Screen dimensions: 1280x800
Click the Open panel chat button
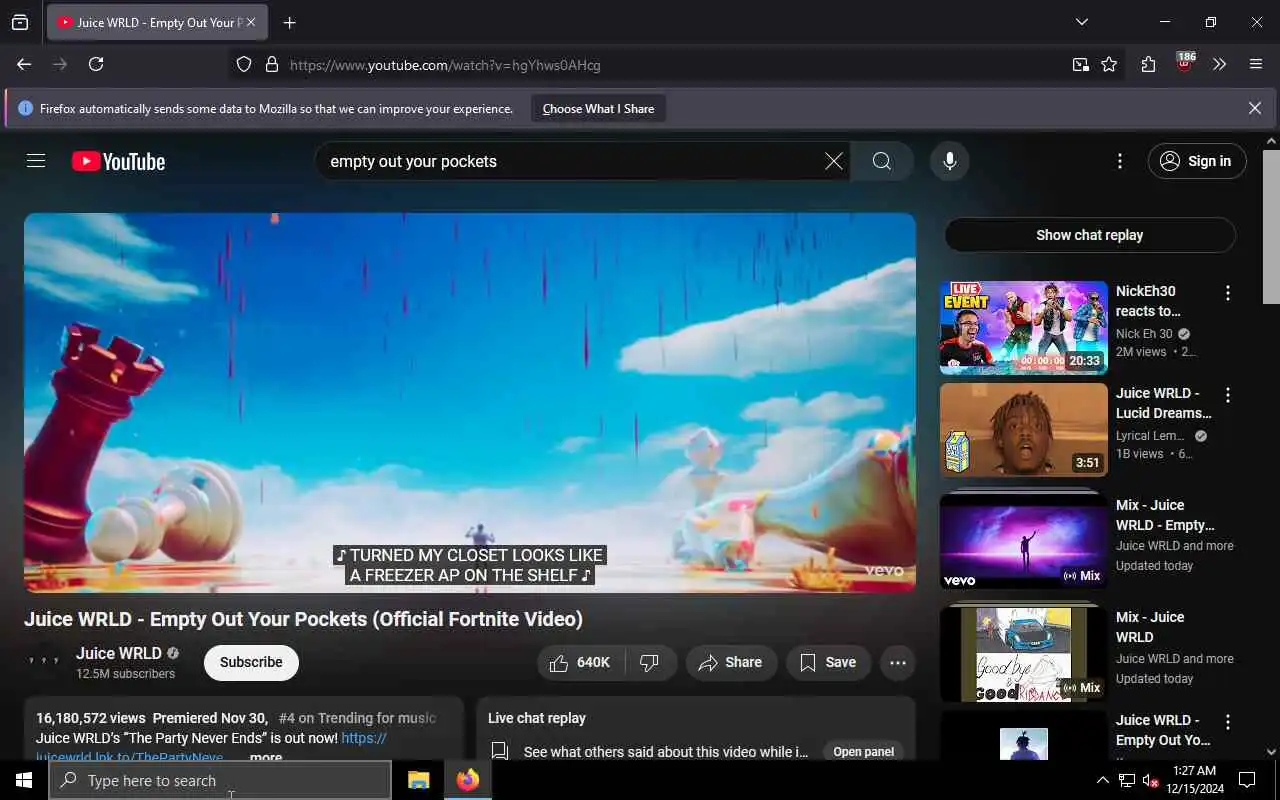pos(863,752)
